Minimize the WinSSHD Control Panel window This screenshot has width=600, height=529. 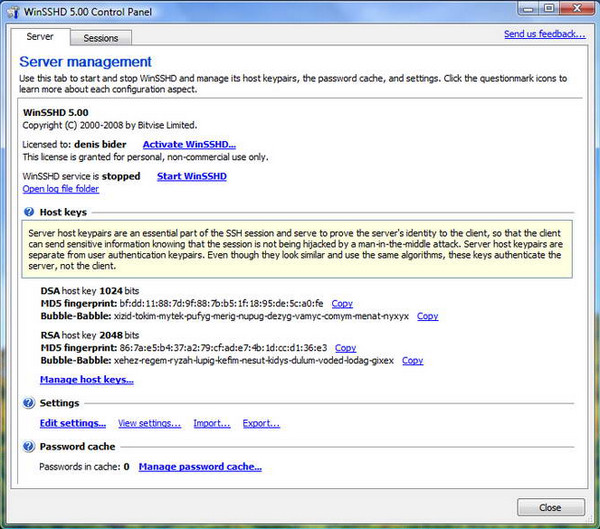coord(528,8)
